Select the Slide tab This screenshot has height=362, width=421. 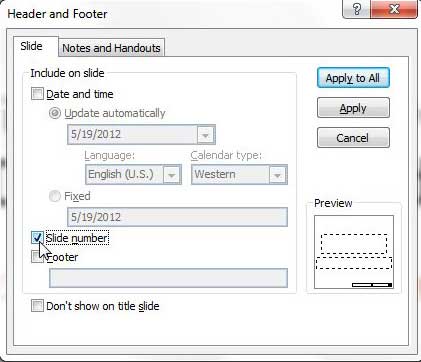(x=32, y=46)
